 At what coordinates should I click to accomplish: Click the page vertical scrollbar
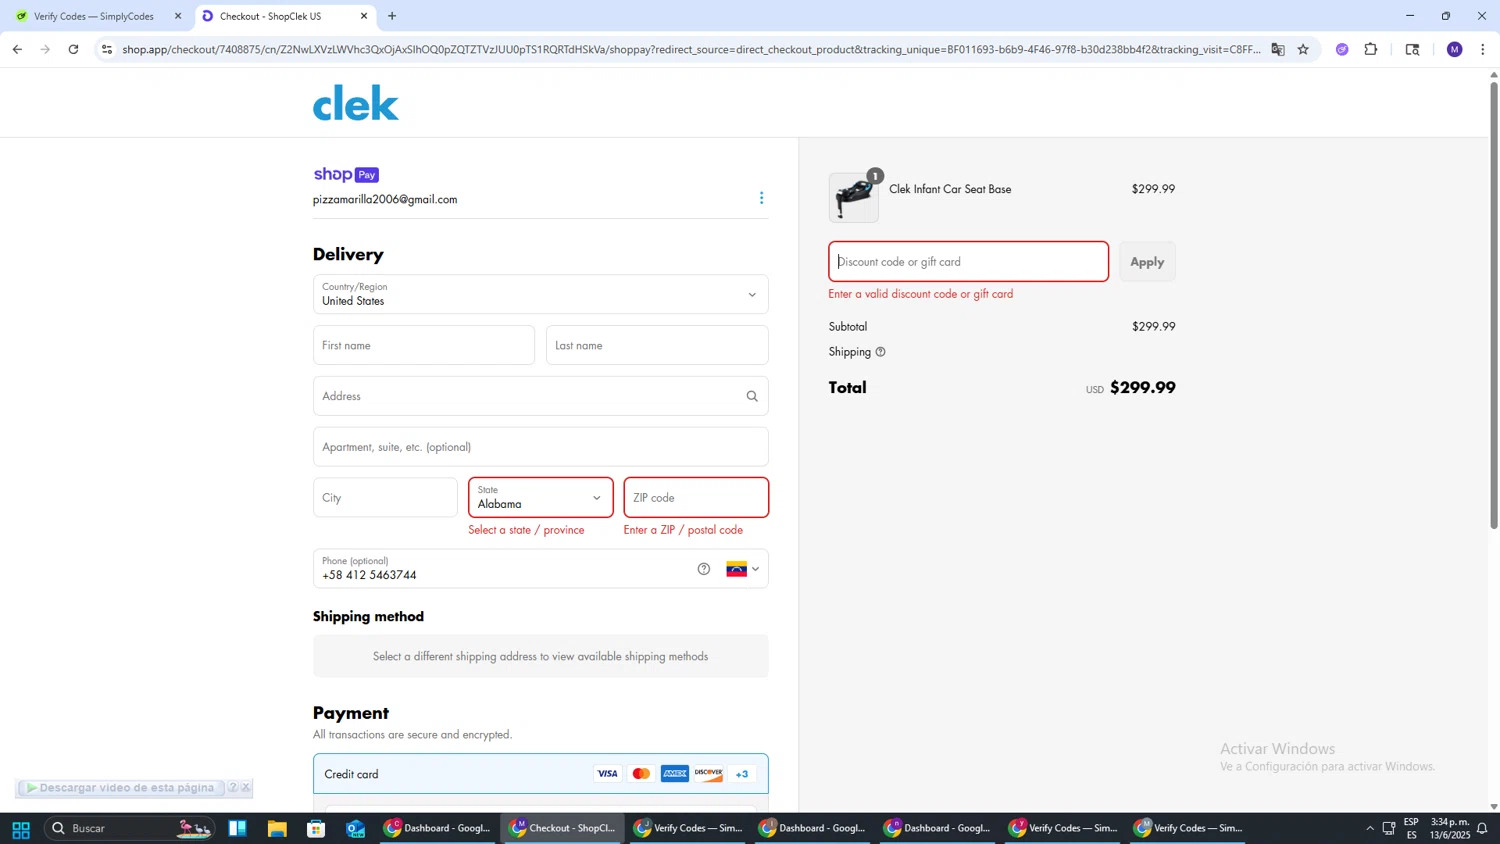[x=1494, y=305]
